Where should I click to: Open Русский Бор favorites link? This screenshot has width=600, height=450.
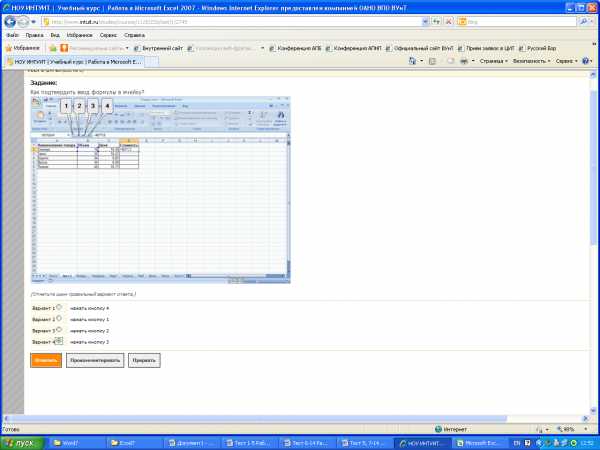(538, 48)
